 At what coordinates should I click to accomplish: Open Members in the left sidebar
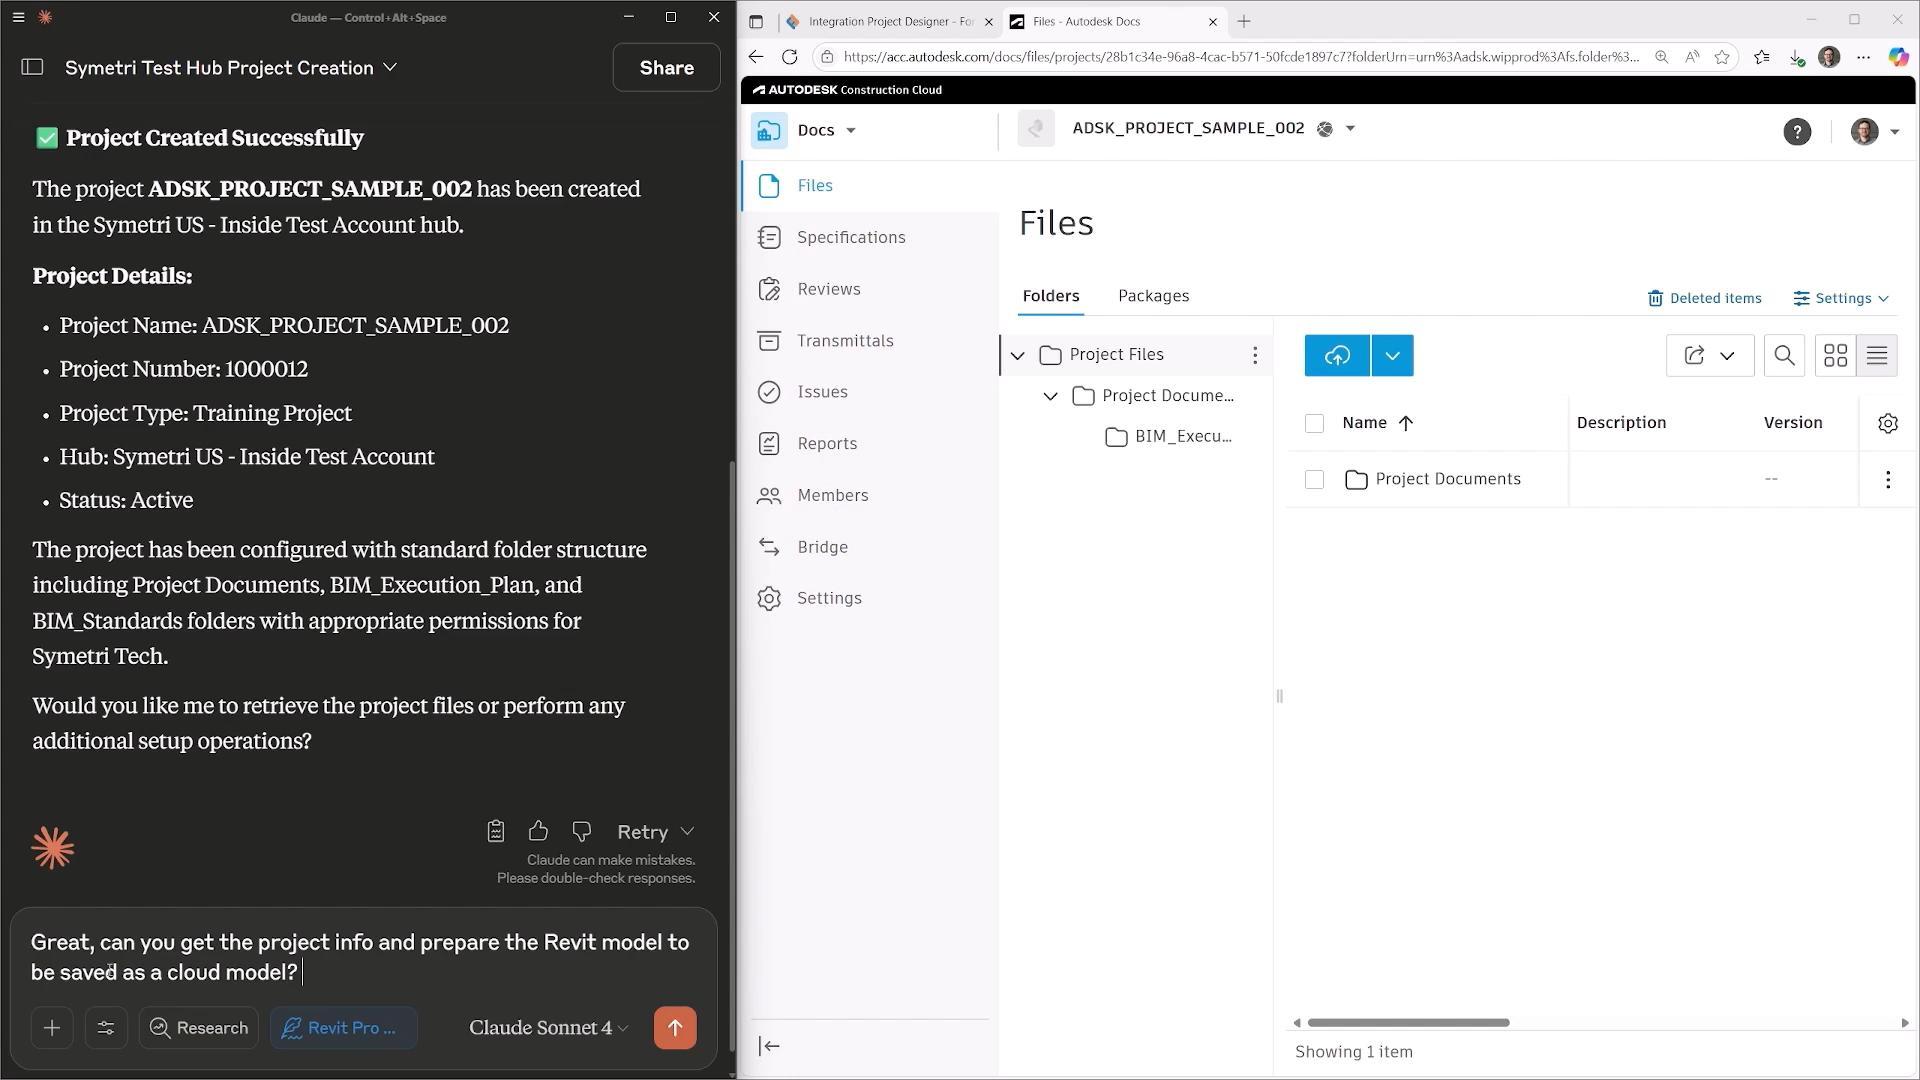pos(832,495)
